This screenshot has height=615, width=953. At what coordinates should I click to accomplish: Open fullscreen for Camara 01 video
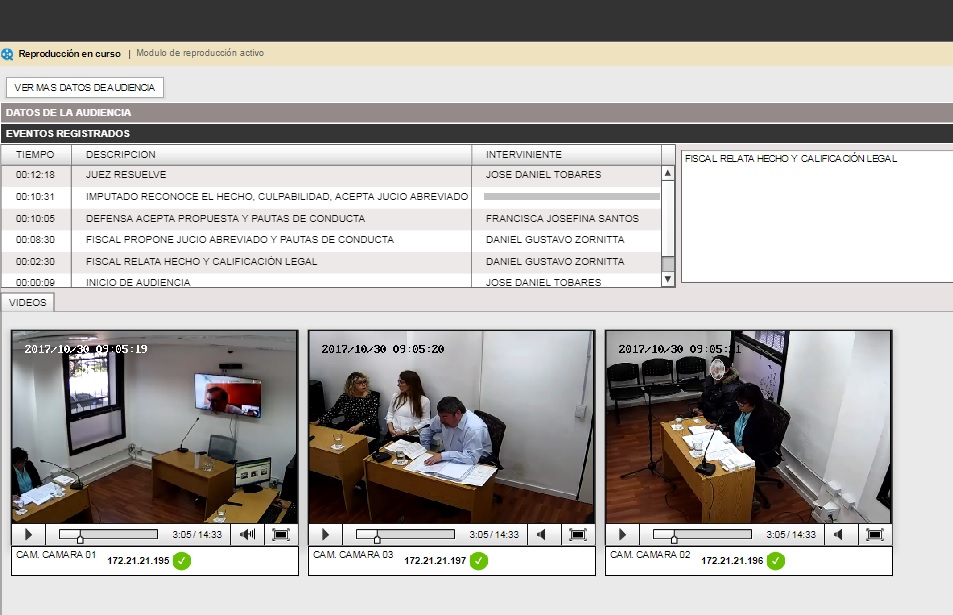point(280,535)
